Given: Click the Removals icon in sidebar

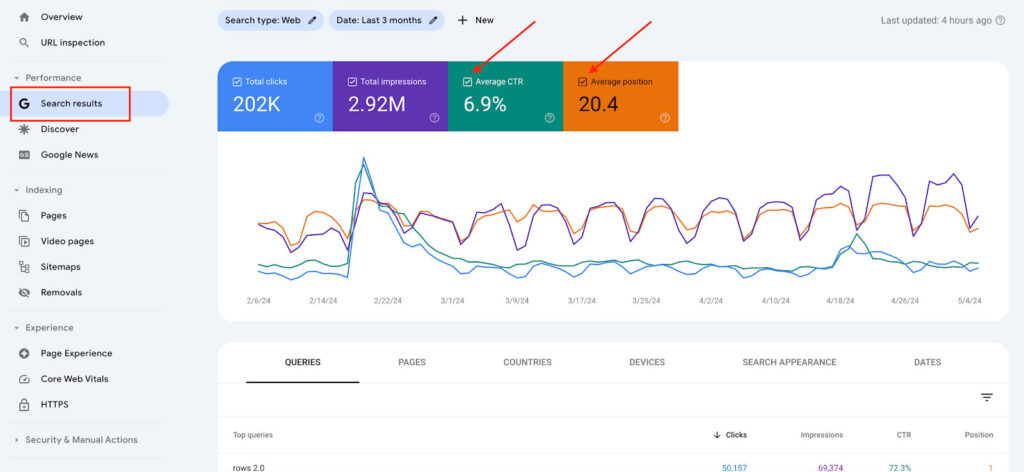Looking at the screenshot, I should (x=24, y=293).
